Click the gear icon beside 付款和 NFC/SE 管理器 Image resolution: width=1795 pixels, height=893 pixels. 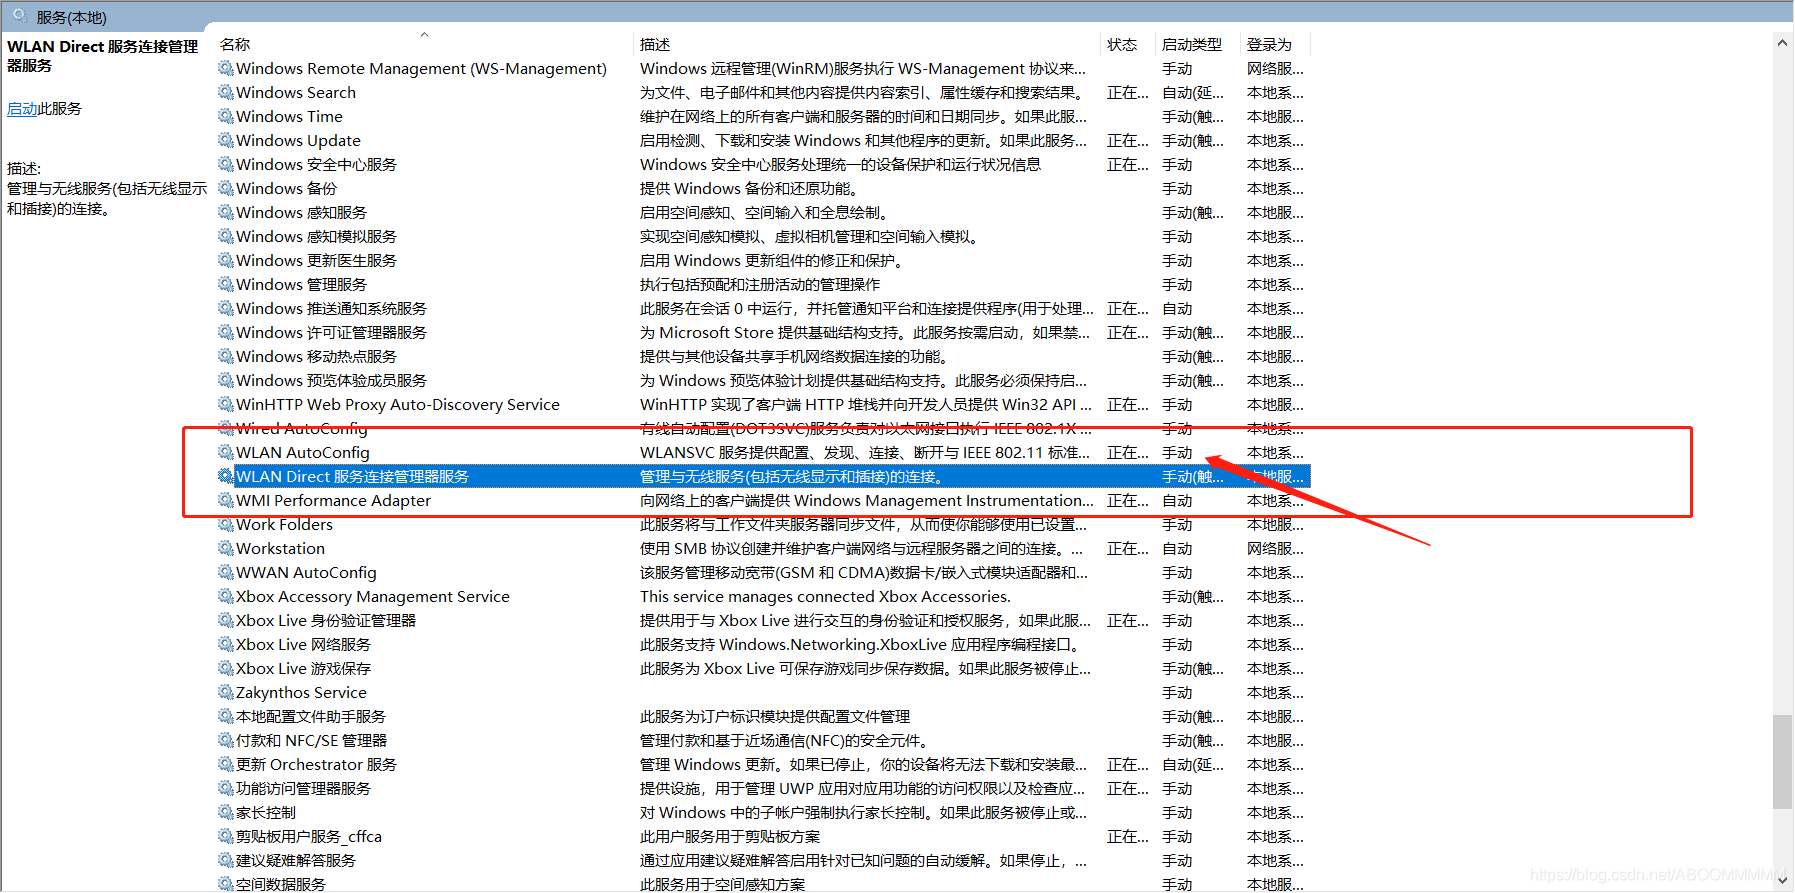[x=226, y=740]
